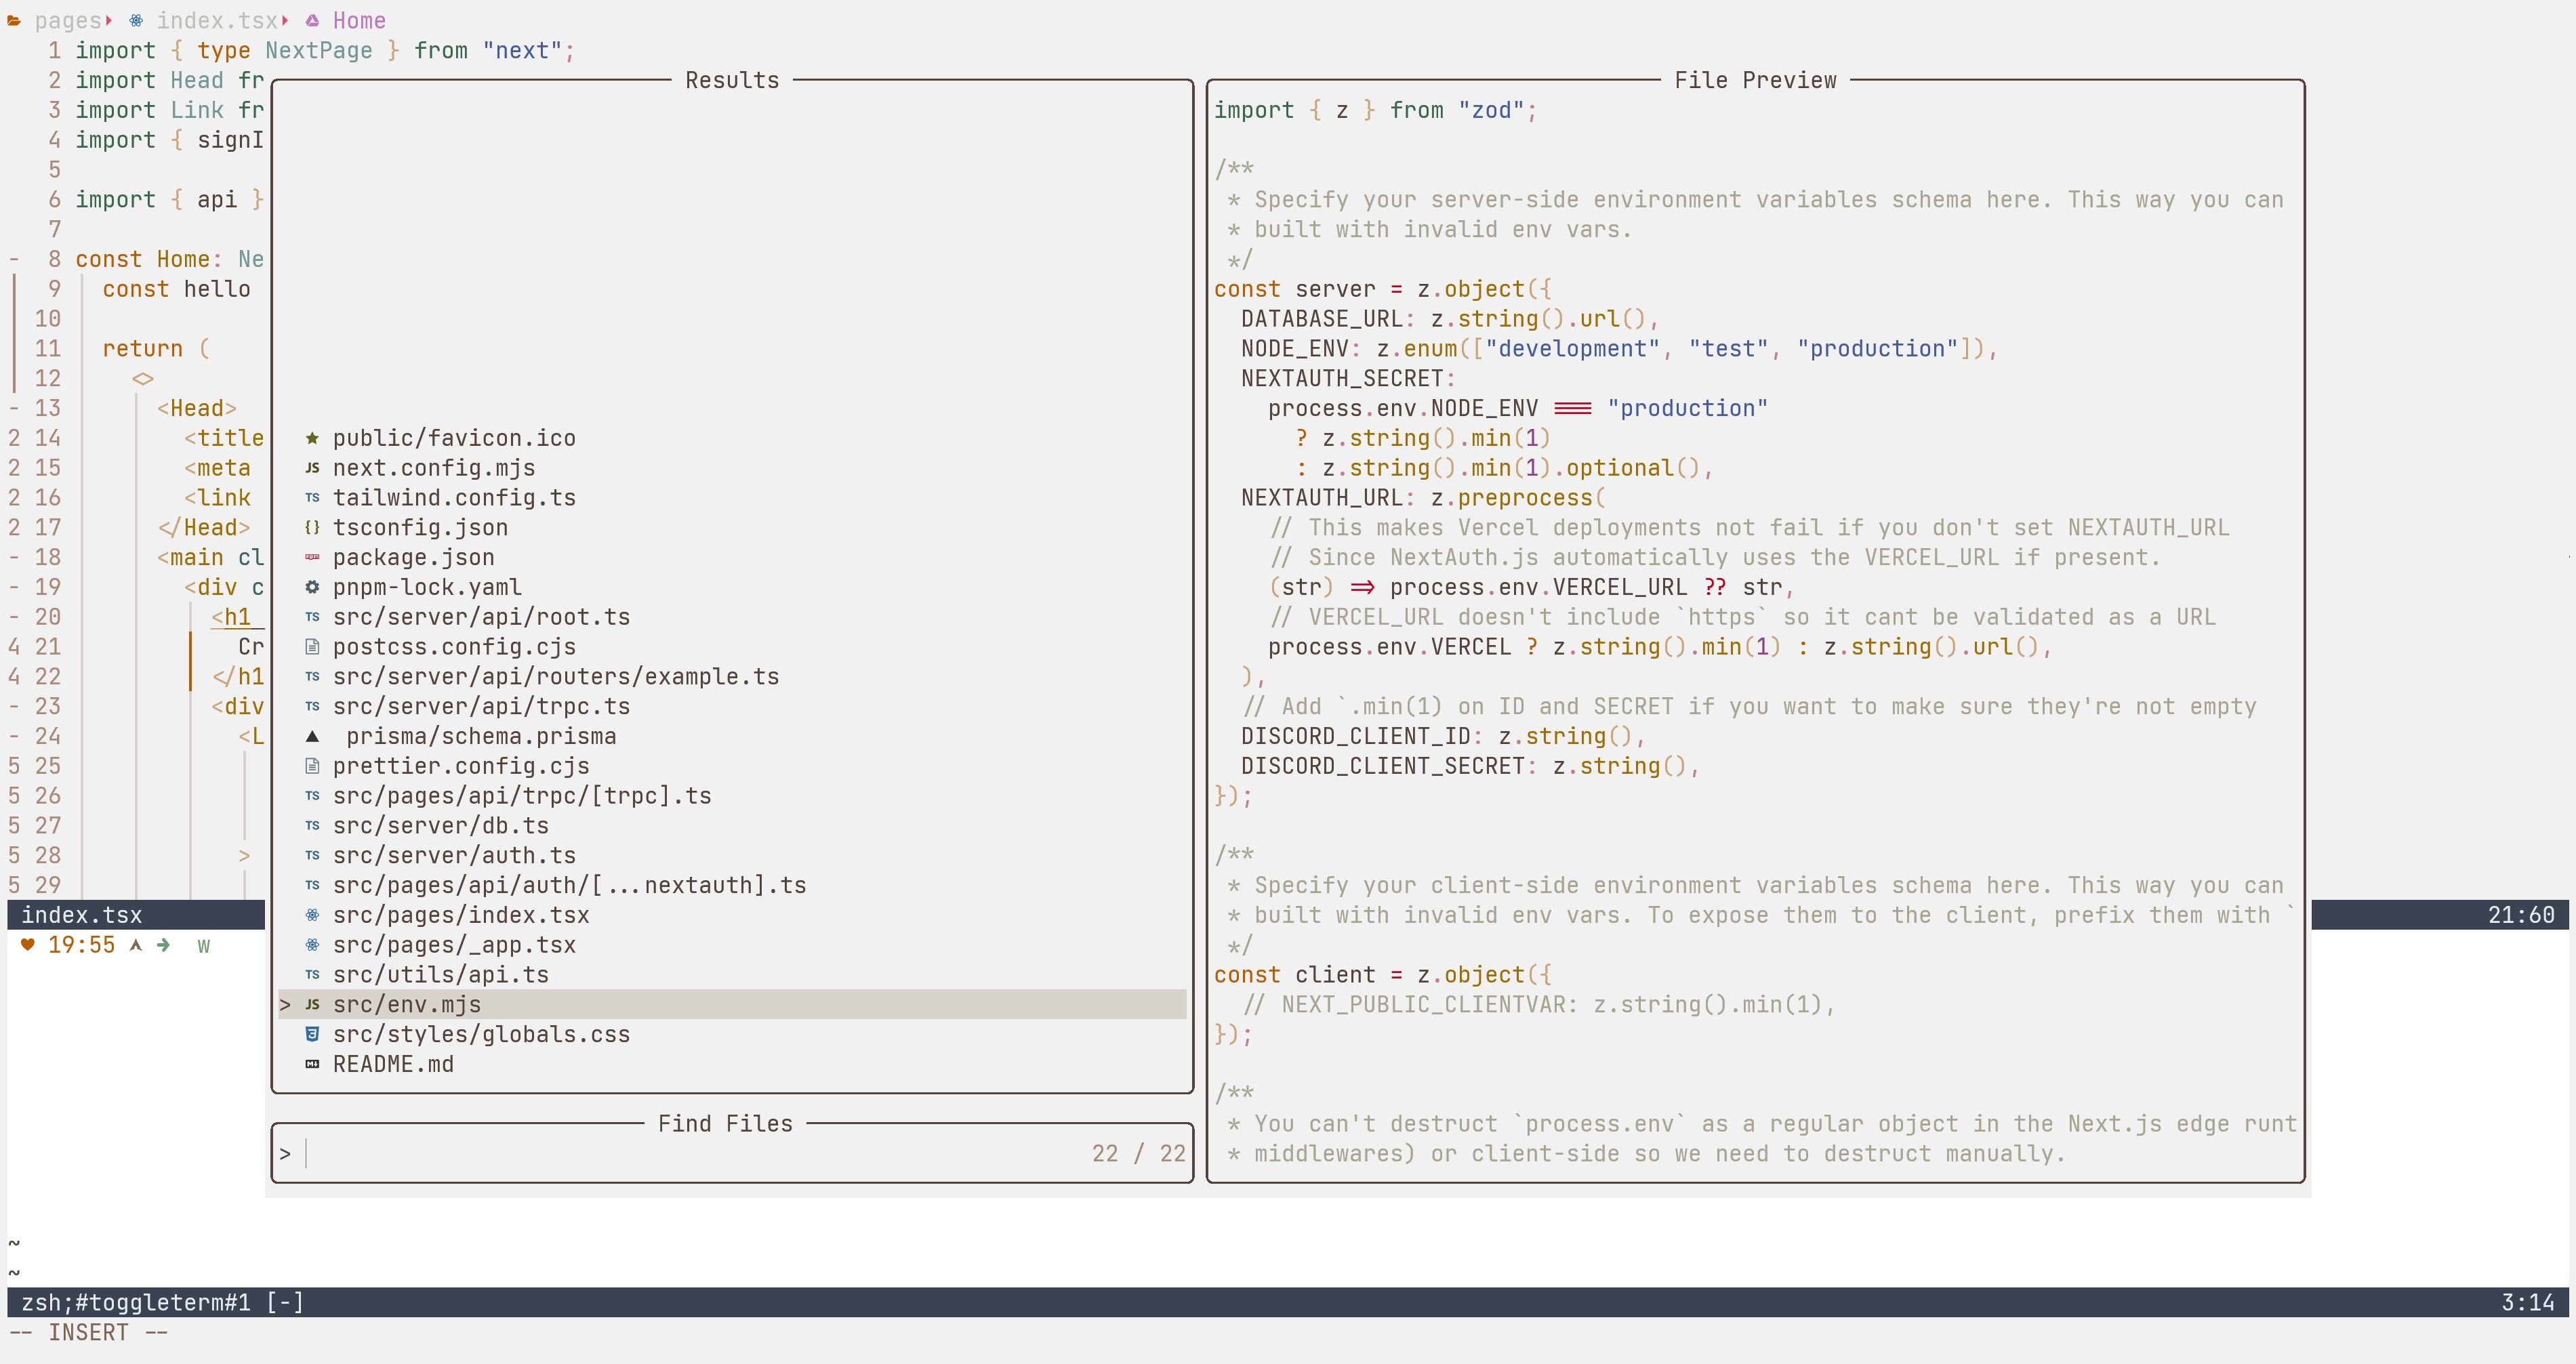Click the JS icon next to next.config.mjs

click(312, 468)
